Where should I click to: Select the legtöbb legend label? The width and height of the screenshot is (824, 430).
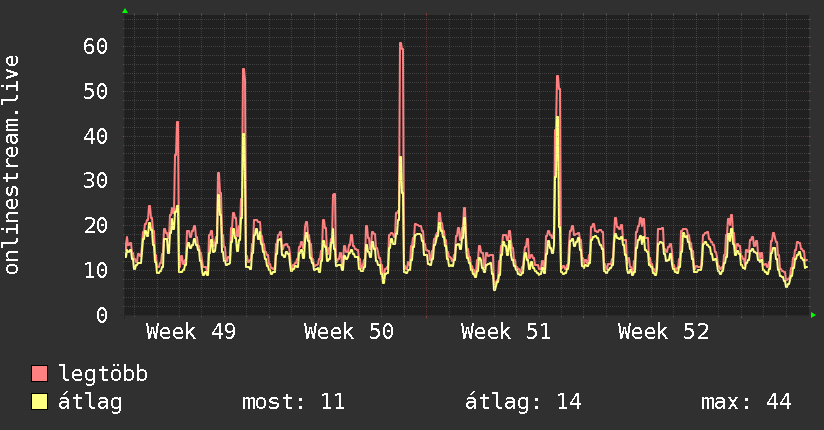pos(104,375)
